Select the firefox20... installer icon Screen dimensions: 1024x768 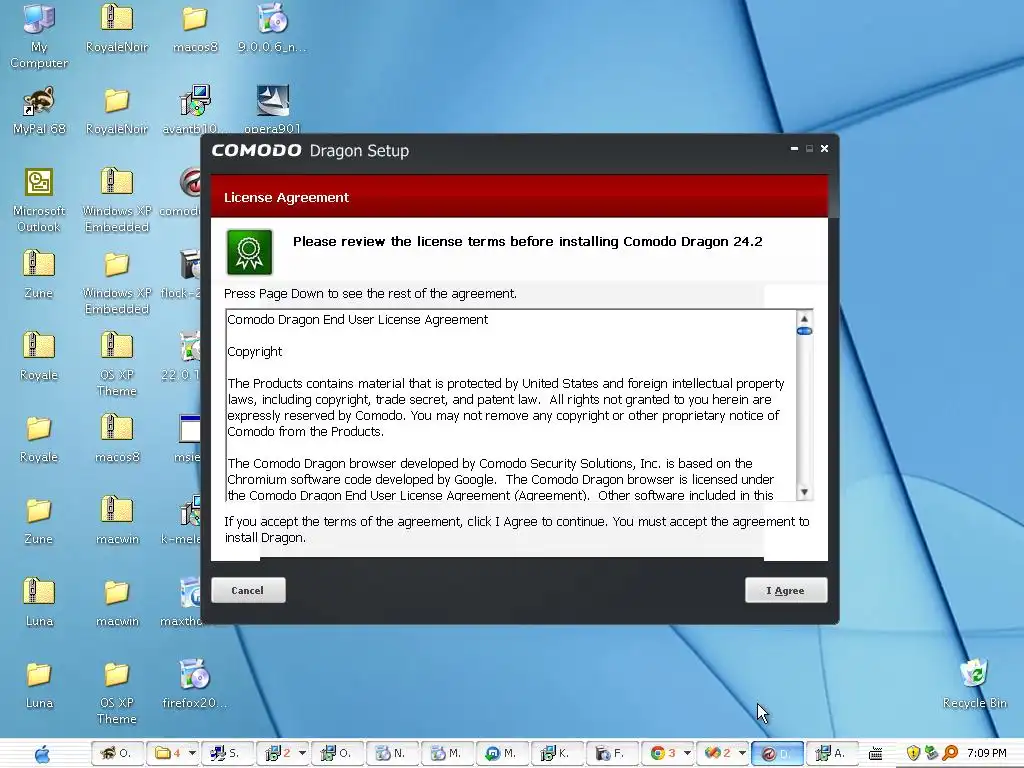tap(195, 684)
